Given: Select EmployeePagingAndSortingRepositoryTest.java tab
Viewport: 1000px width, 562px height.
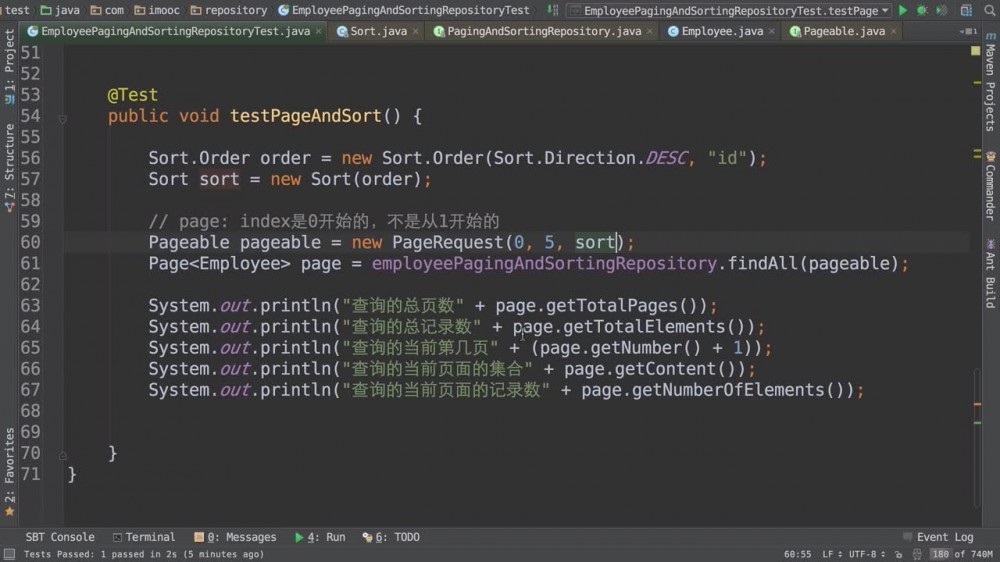Looking at the screenshot, I should coord(175,31).
